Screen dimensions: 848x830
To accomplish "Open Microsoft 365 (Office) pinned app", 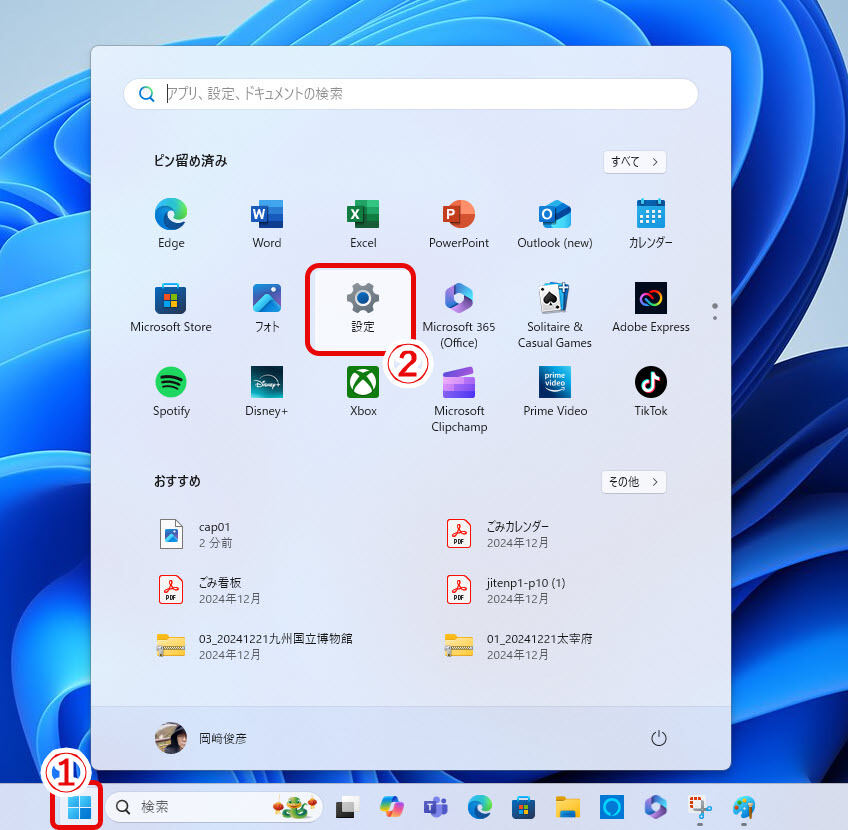I will pyautogui.click(x=459, y=315).
